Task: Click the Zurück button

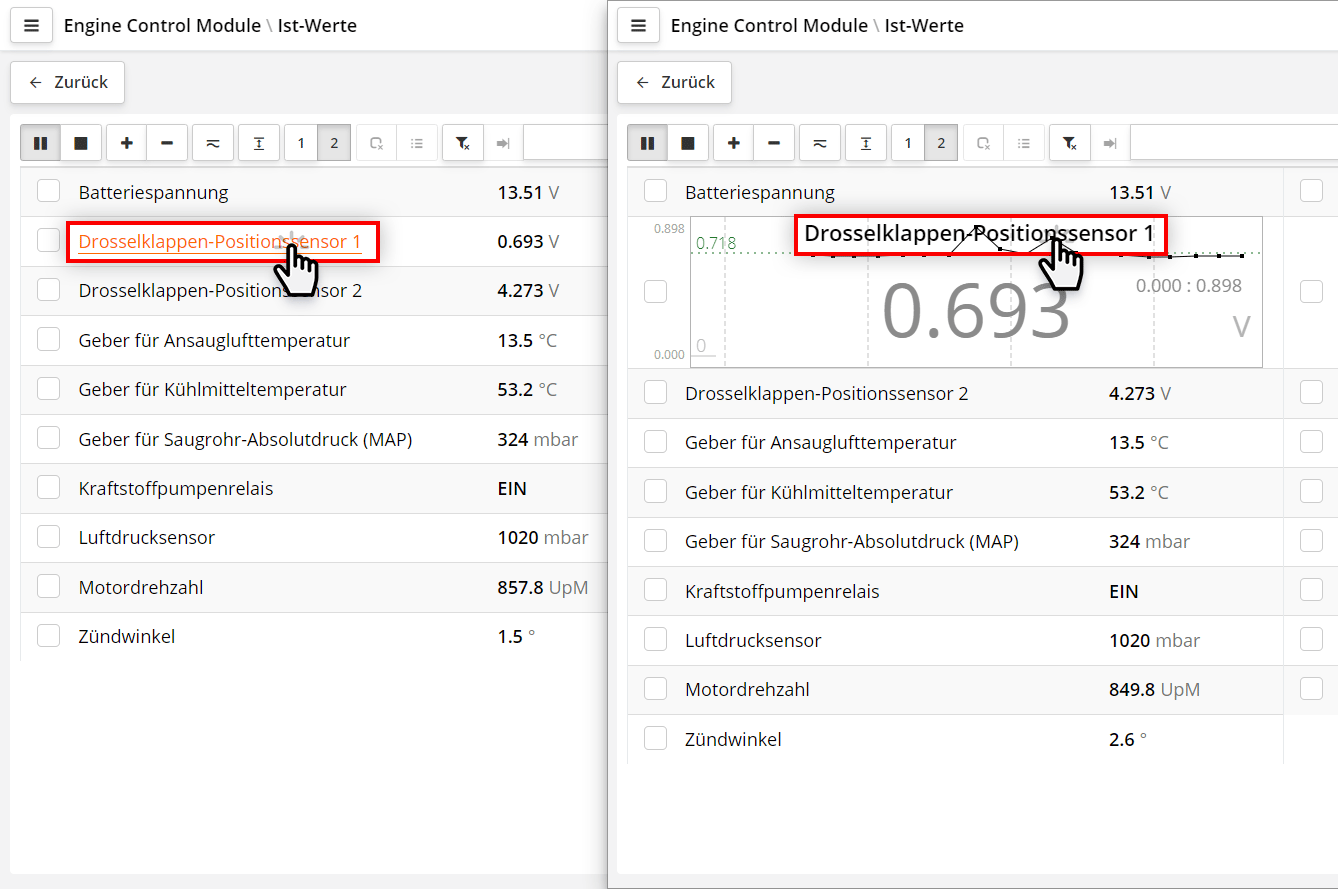Action: 673,82
